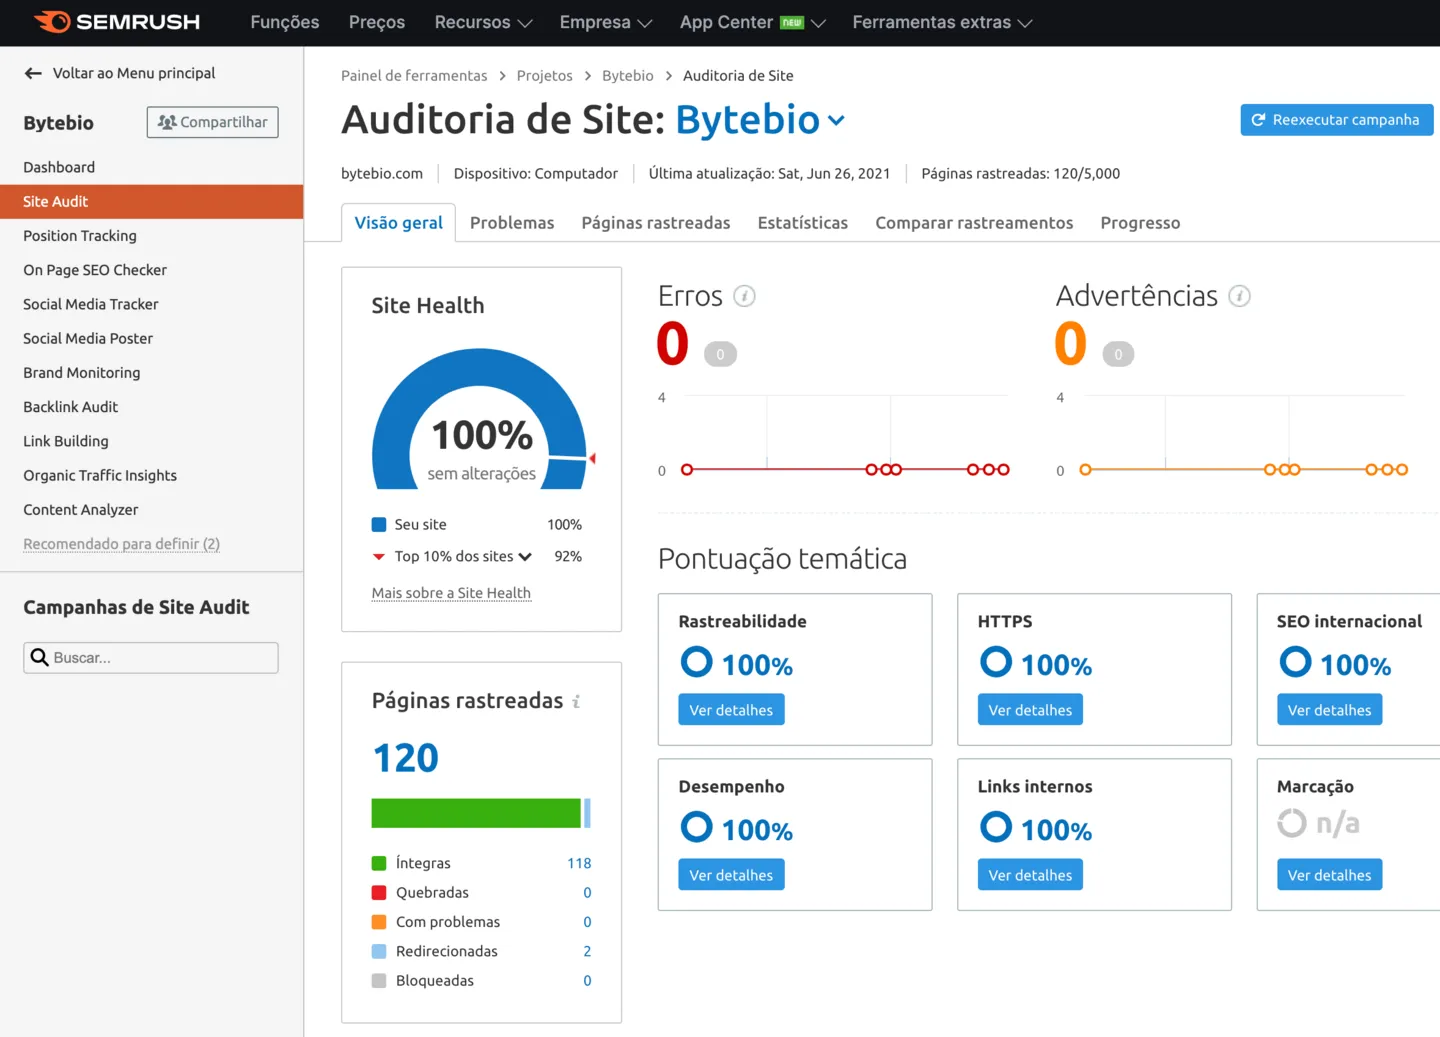The image size is (1440, 1037).
Task: Click the info icon next to Advertências
Action: (1239, 296)
